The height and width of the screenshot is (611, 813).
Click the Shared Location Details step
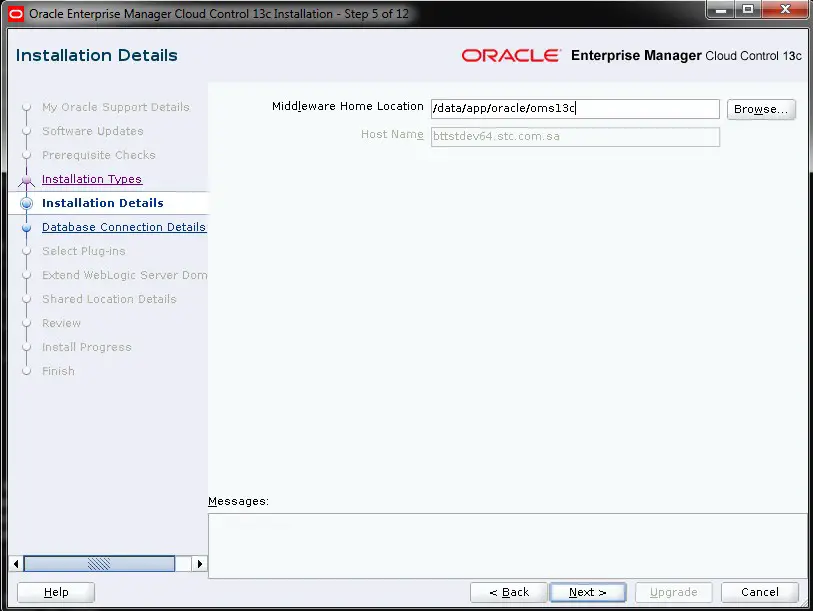tap(109, 299)
